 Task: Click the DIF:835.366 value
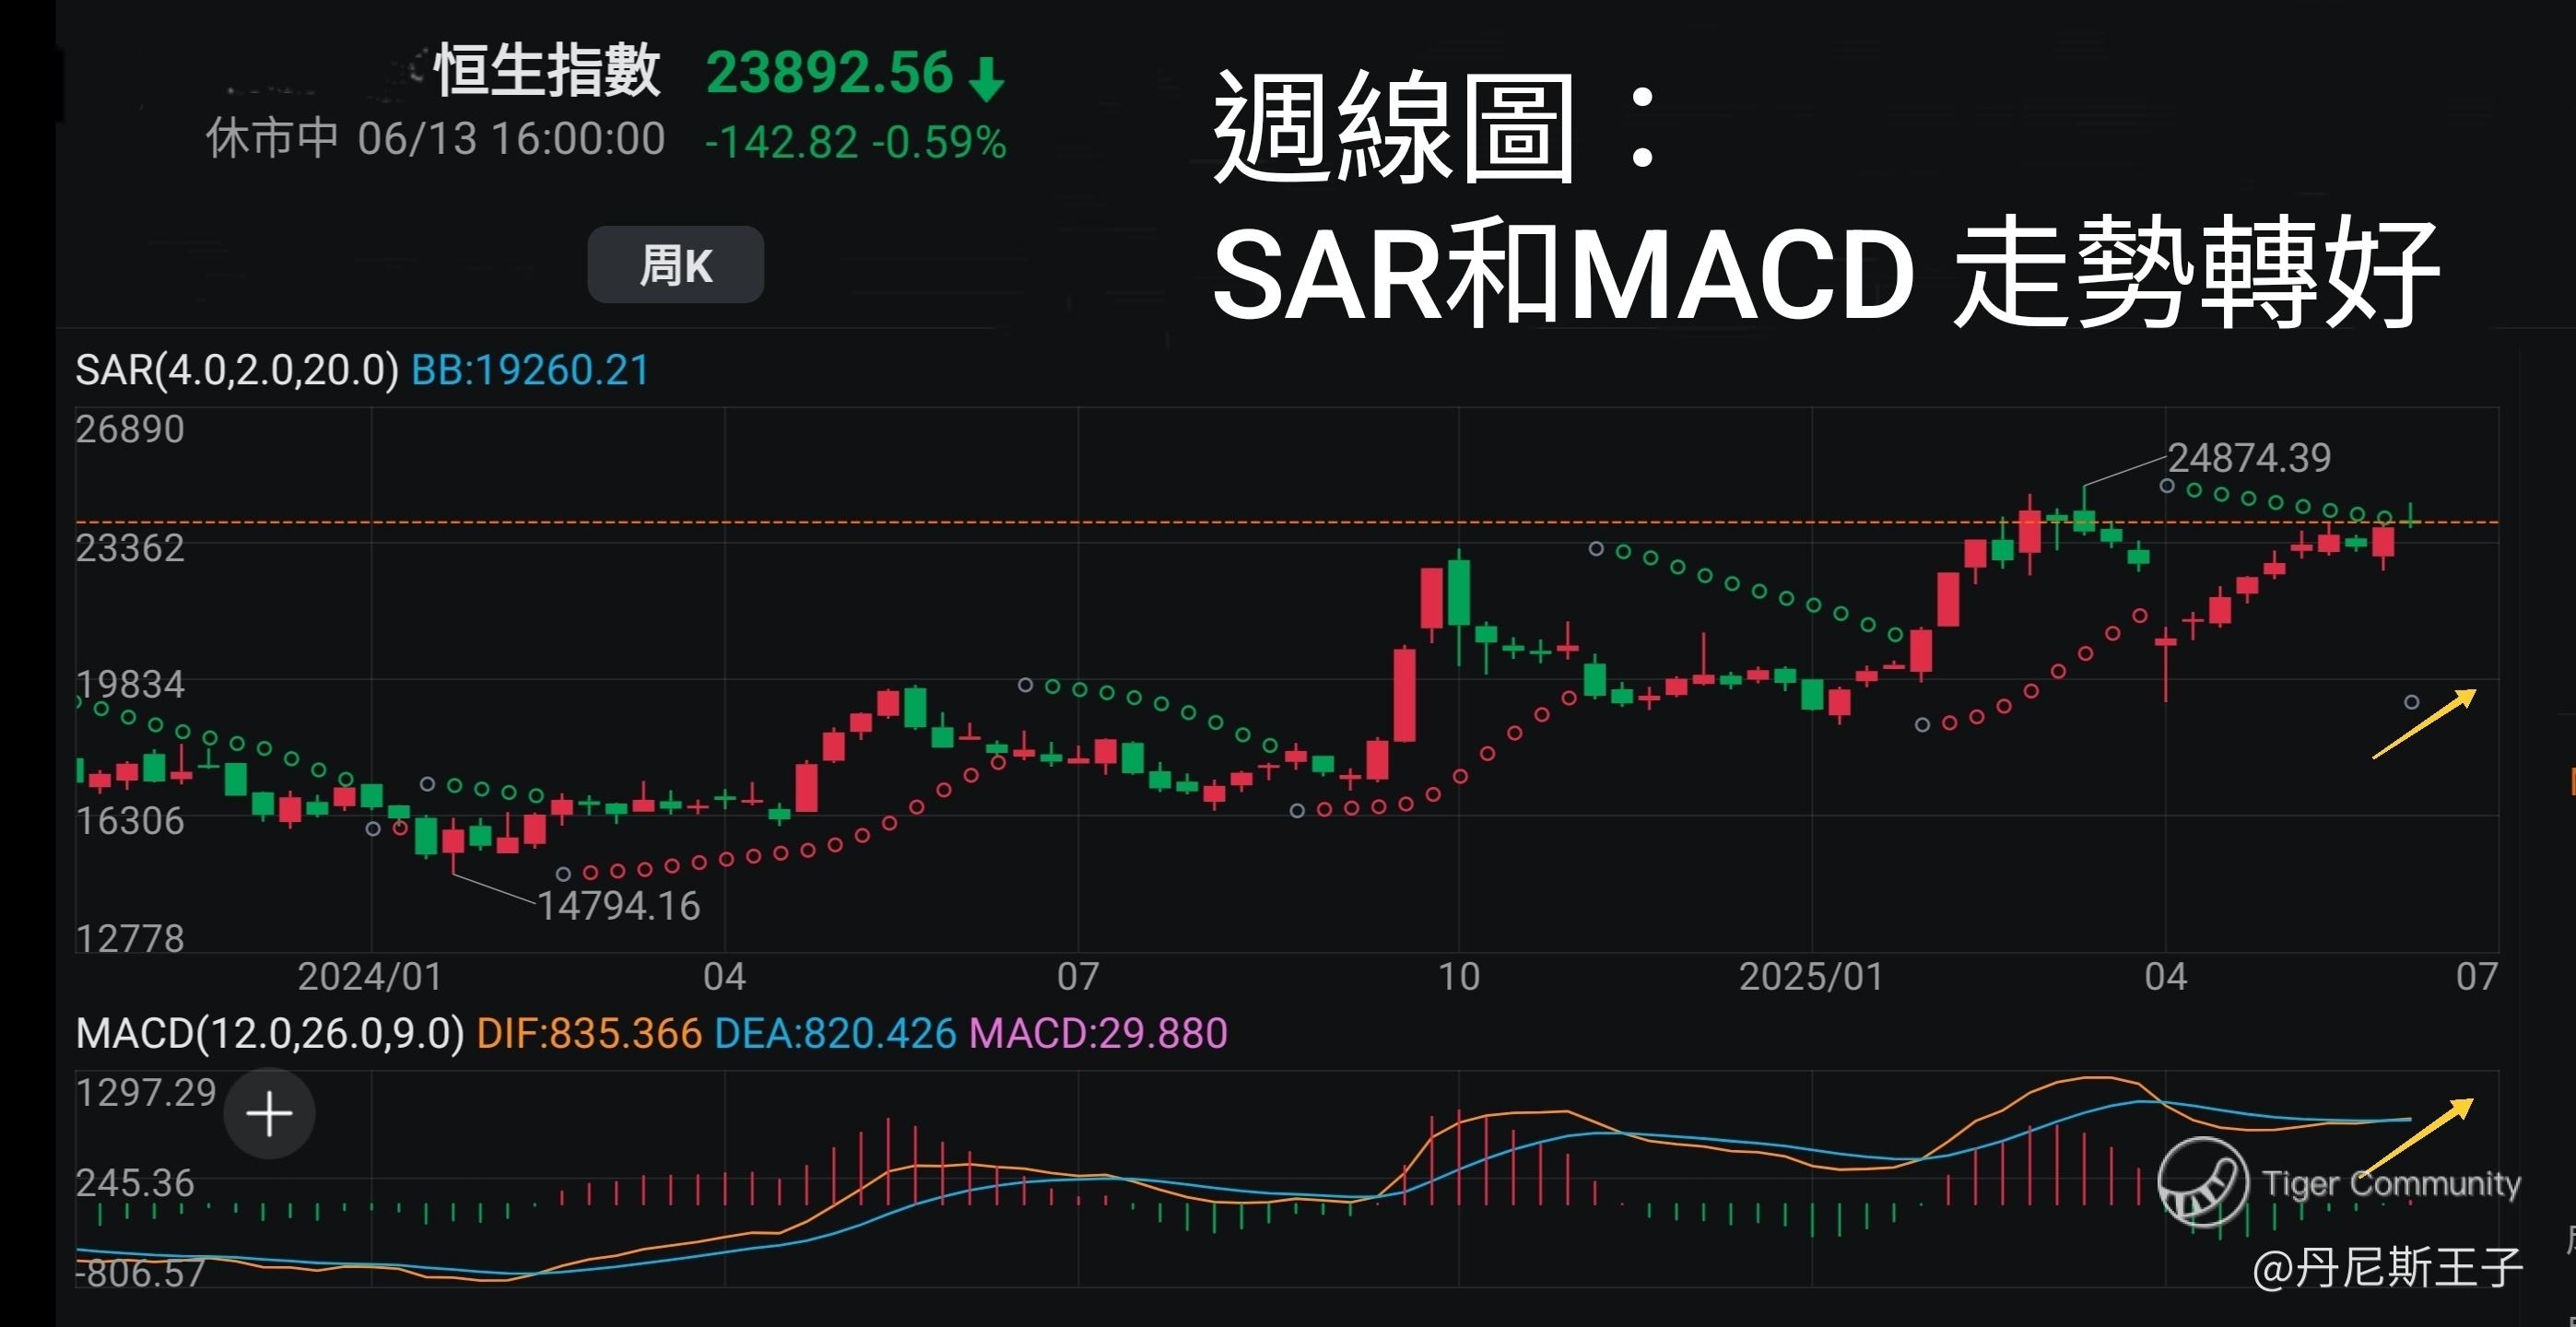(589, 1033)
